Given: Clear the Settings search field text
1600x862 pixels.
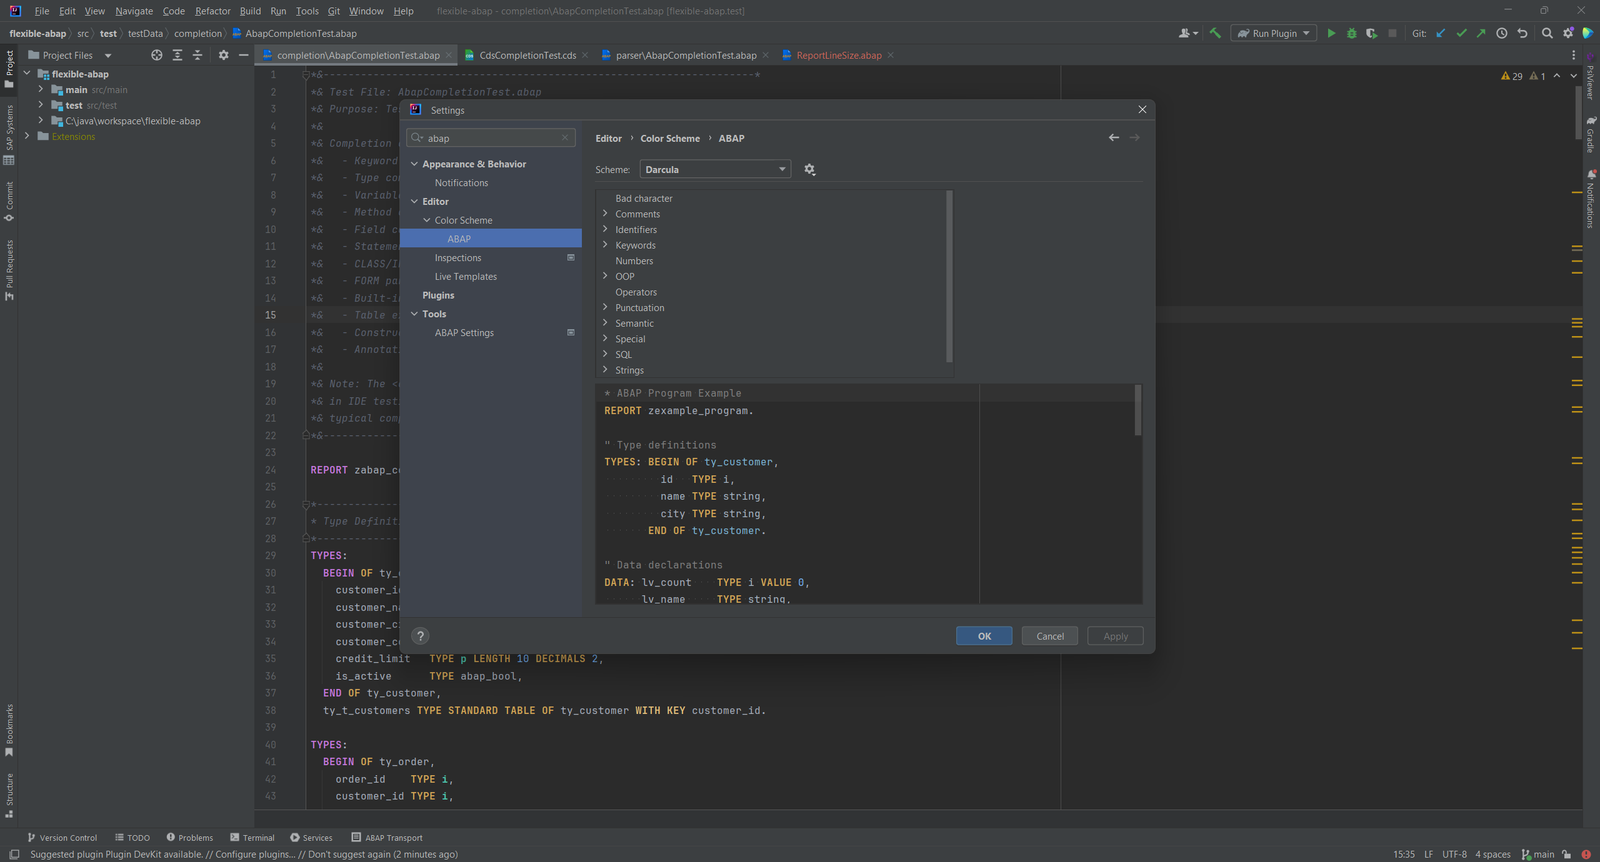Looking at the screenshot, I should (565, 138).
